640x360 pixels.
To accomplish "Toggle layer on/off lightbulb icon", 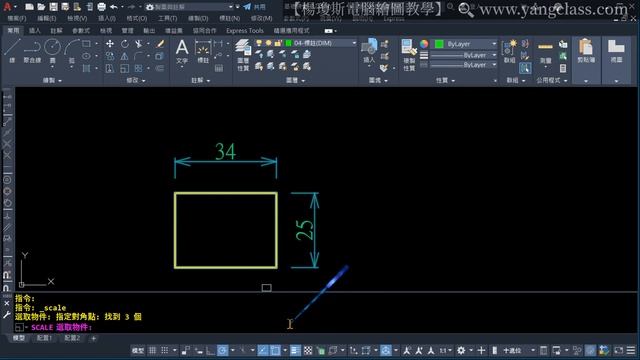I will pyautogui.click(x=259, y=43).
